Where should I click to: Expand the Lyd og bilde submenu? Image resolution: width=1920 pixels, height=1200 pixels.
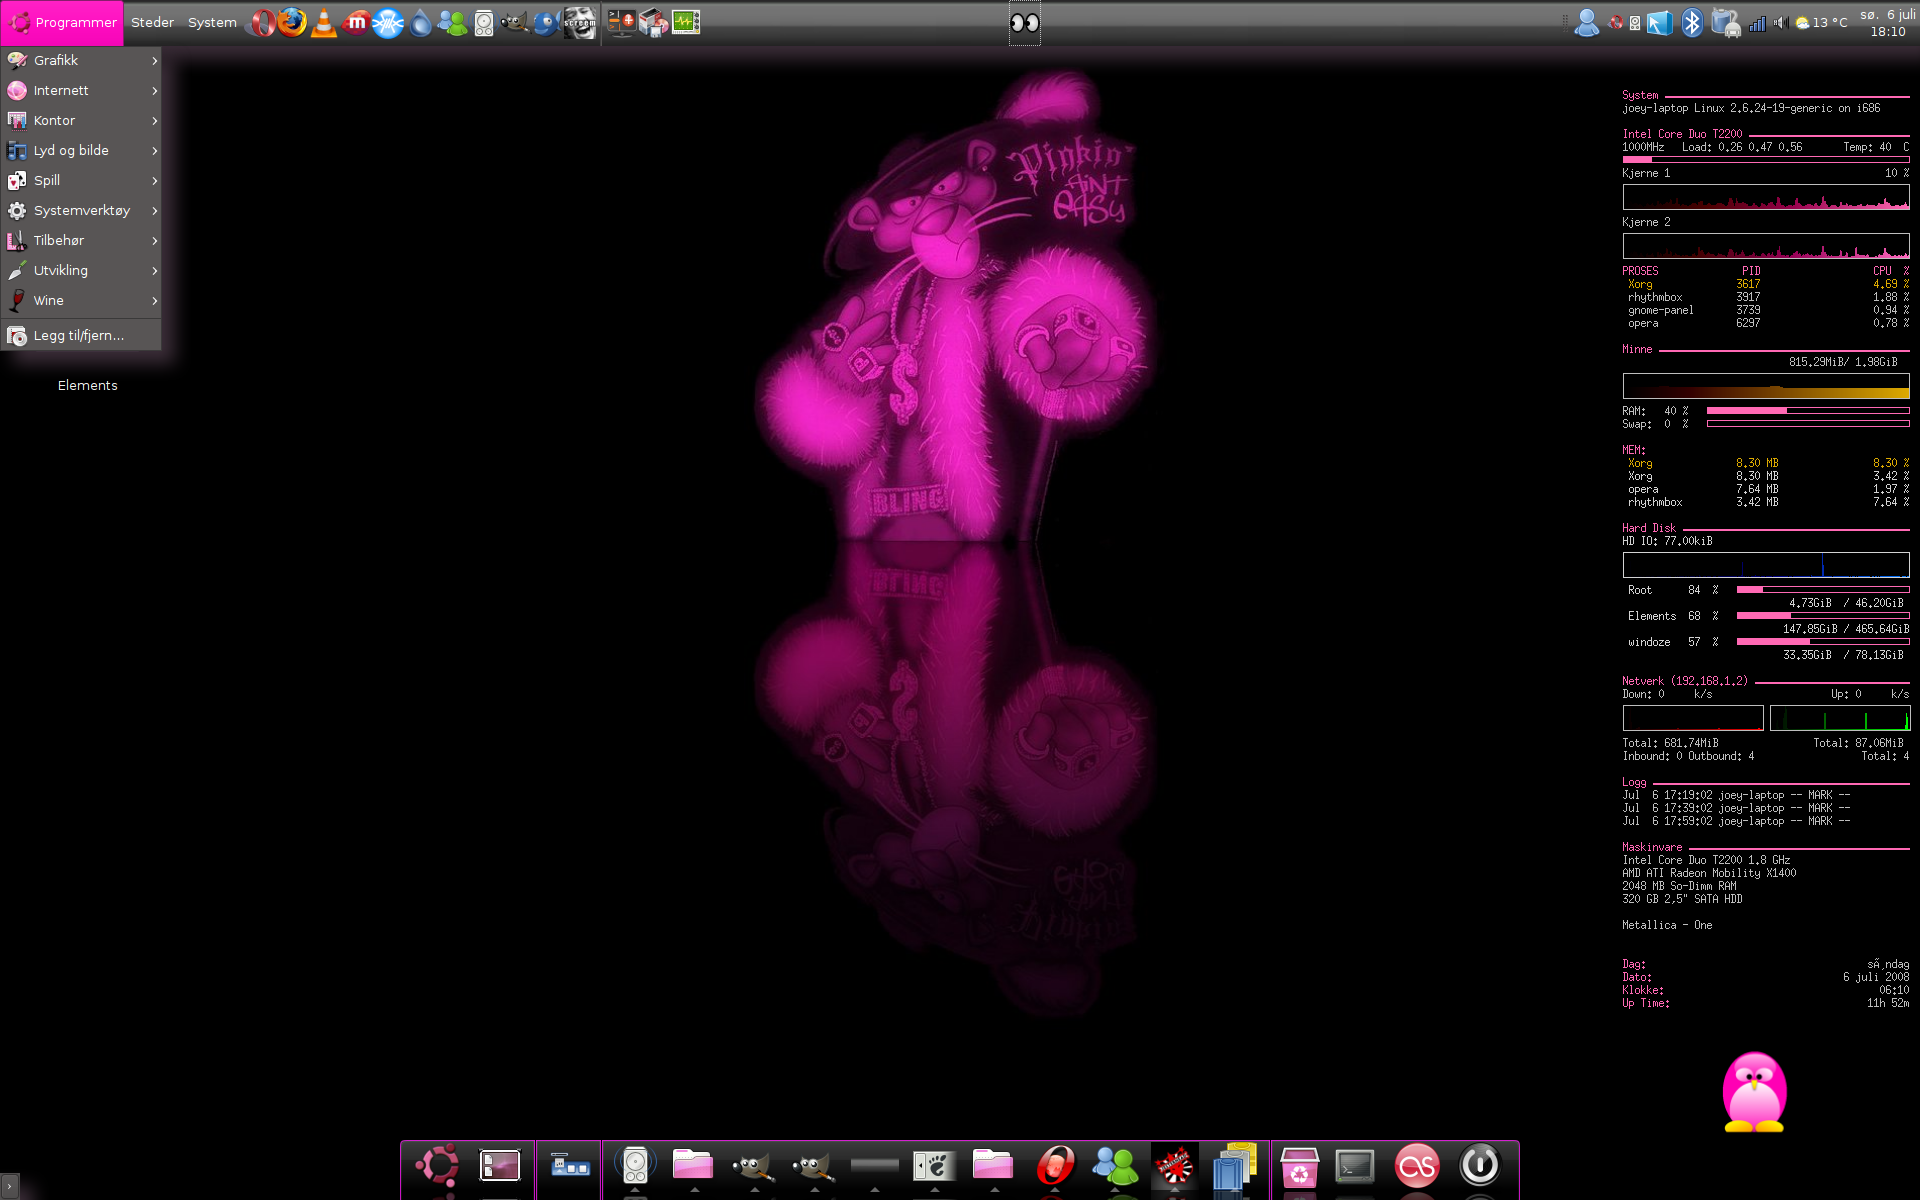(x=81, y=150)
